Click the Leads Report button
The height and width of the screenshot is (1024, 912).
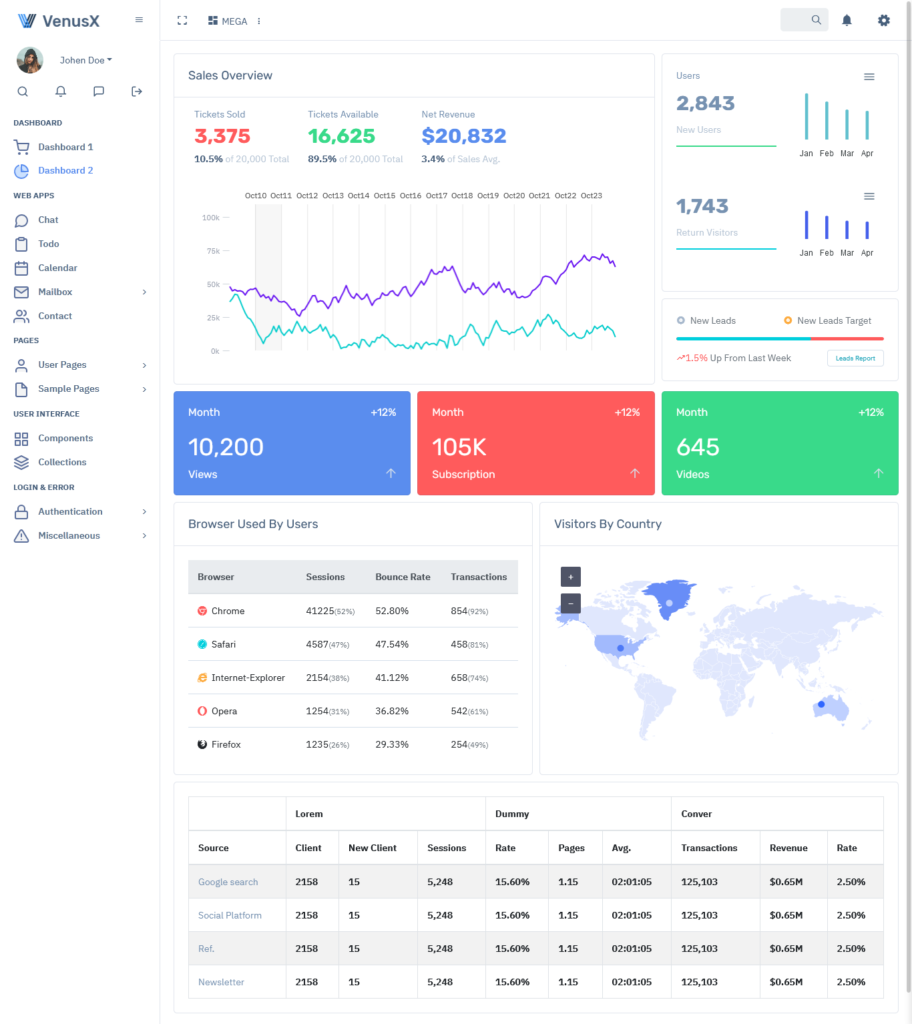point(854,358)
